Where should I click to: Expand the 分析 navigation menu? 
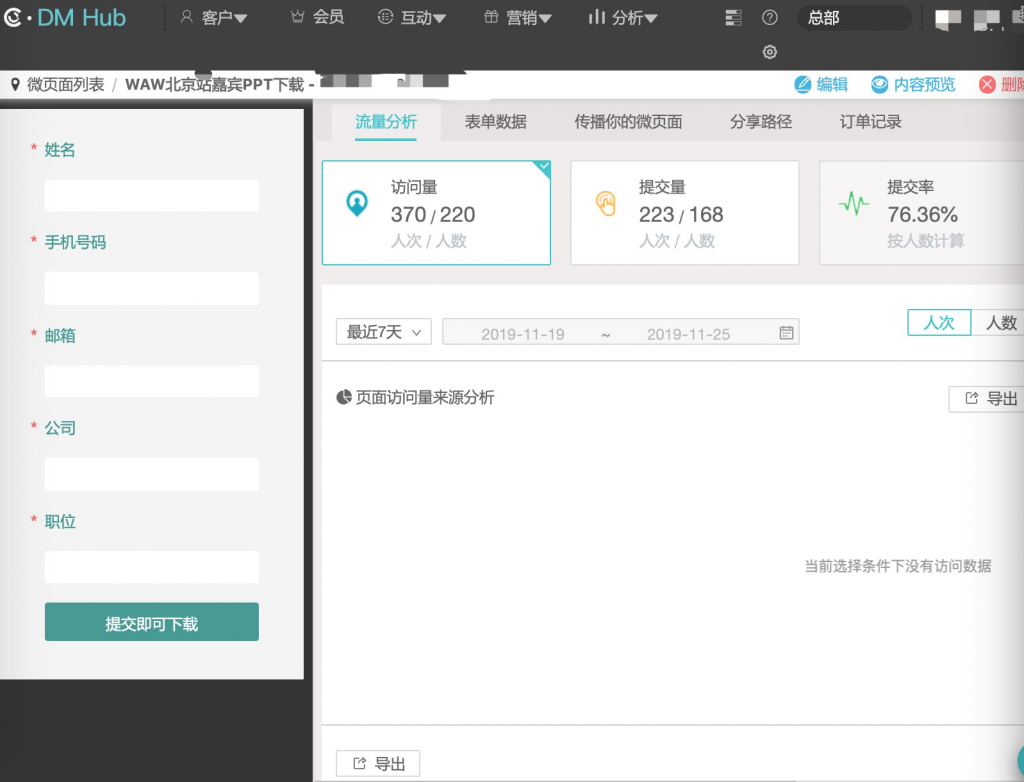point(623,17)
